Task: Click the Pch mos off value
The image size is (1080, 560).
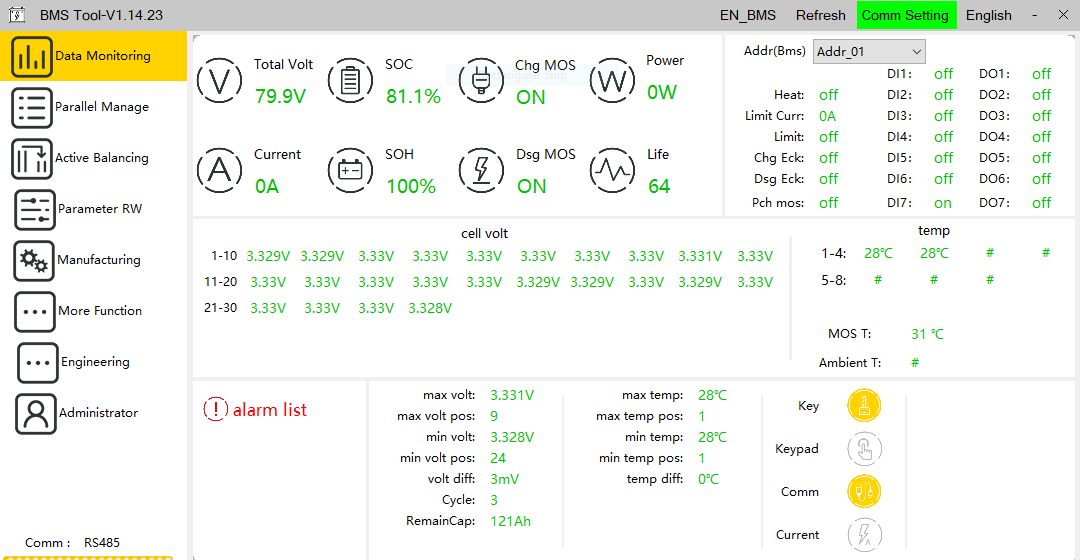Action: pyautogui.click(x=829, y=203)
